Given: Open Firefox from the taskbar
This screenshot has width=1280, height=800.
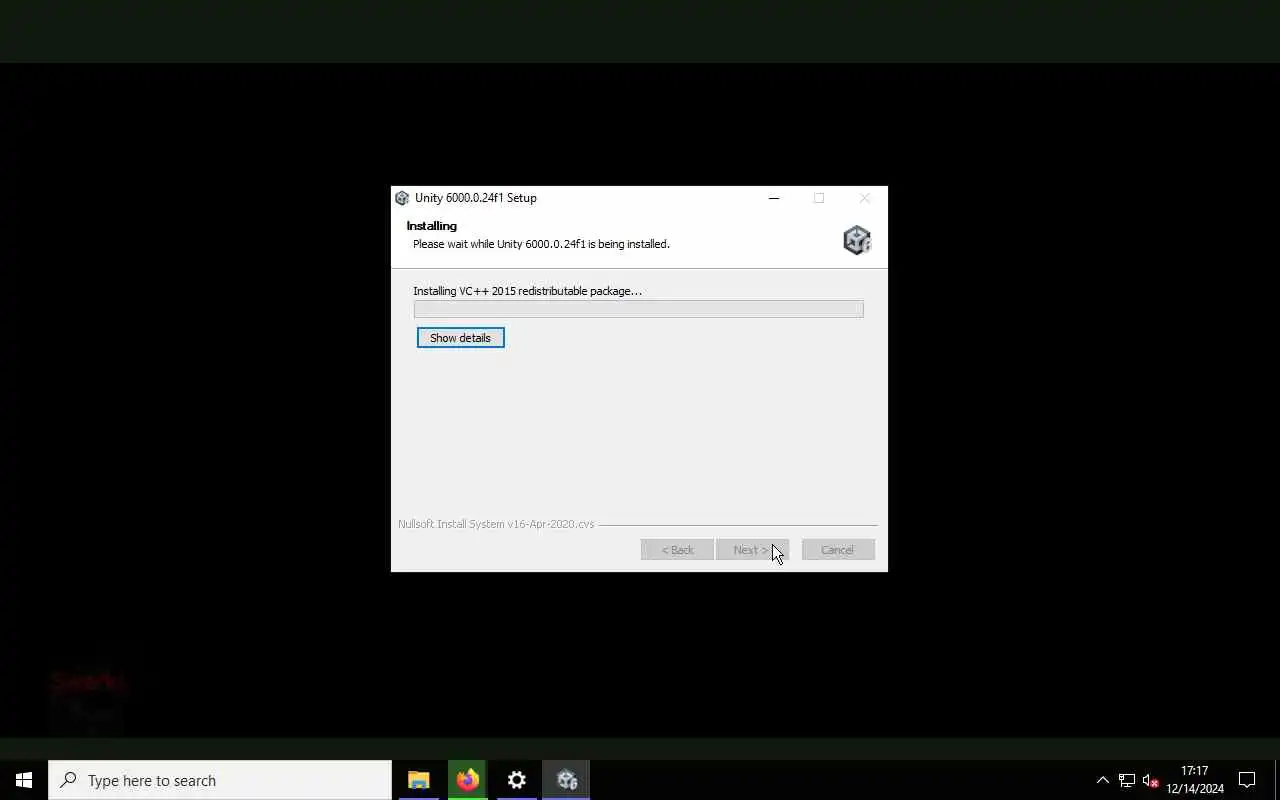Looking at the screenshot, I should 467,780.
